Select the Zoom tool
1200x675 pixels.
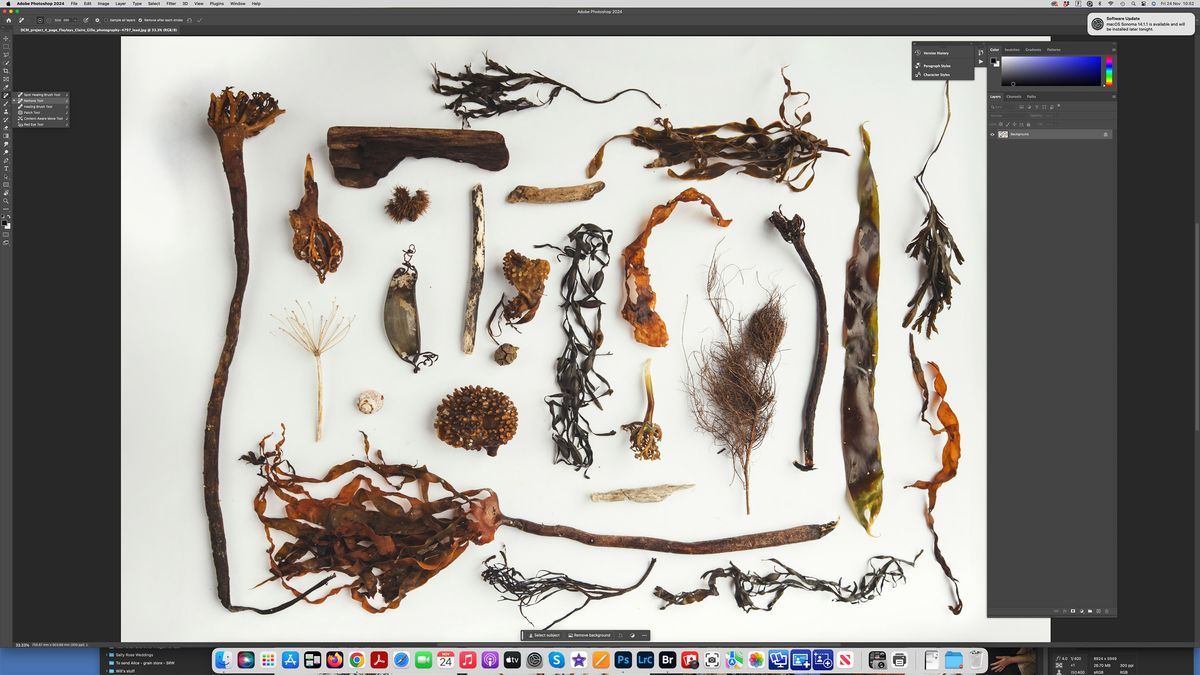(x=5, y=200)
